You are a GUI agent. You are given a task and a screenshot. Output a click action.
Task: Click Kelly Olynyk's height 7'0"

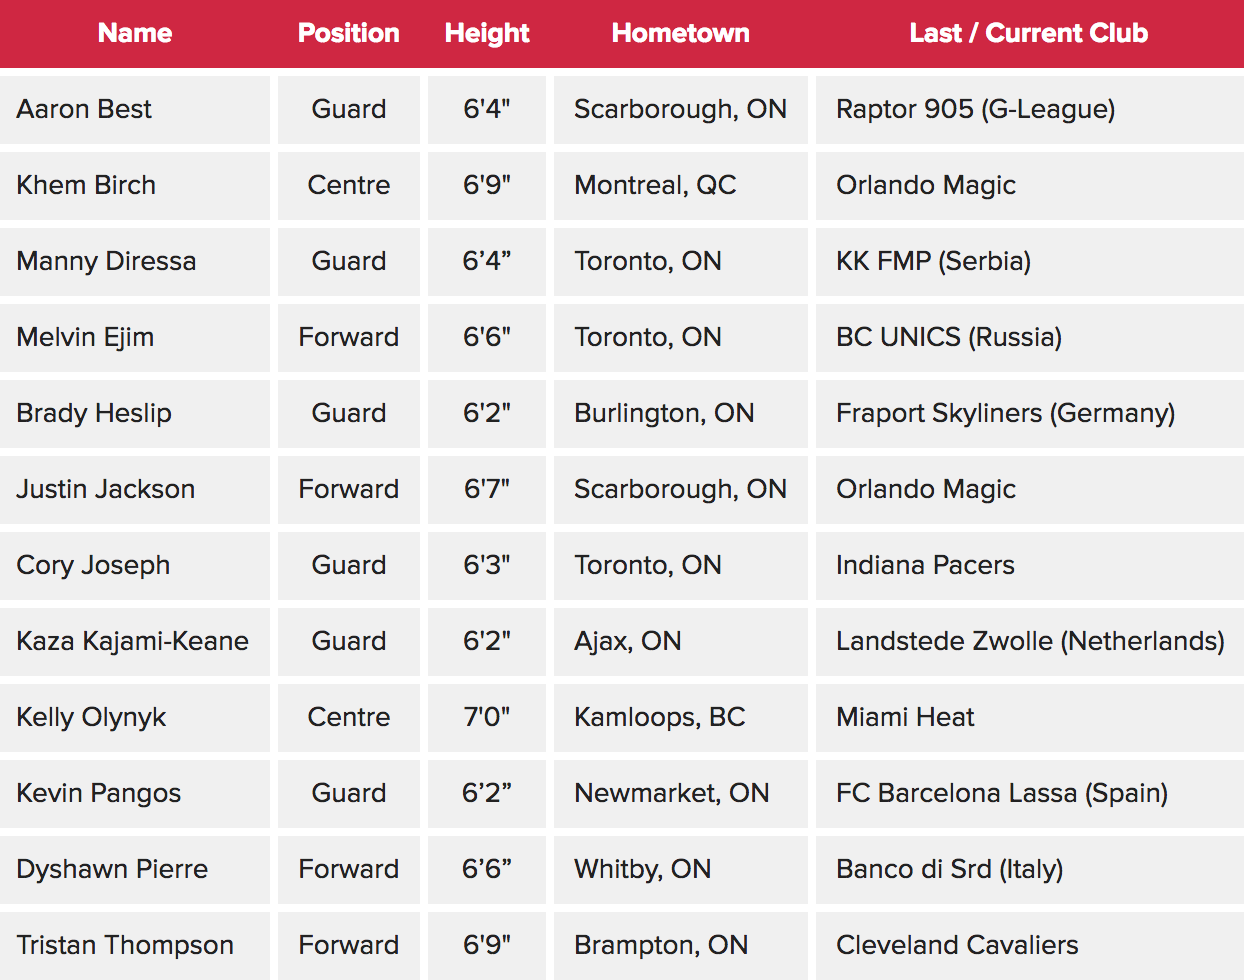tap(487, 718)
